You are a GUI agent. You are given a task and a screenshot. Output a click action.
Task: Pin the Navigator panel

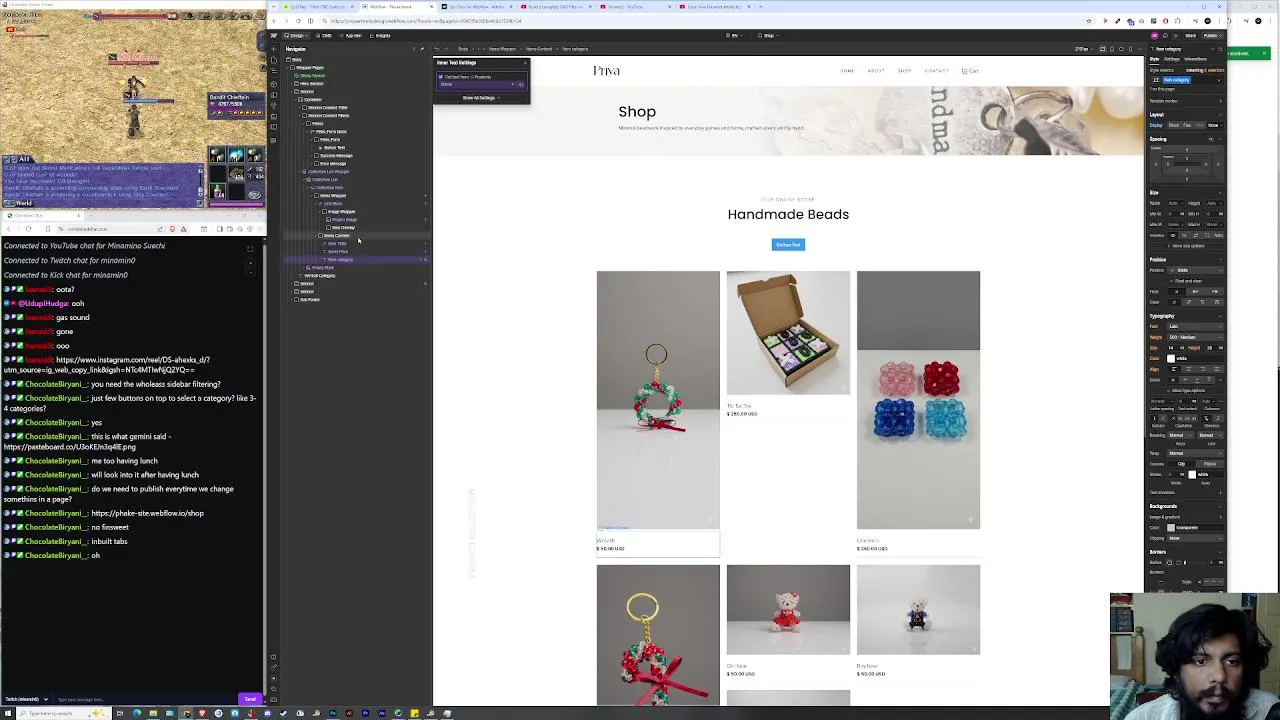click(422, 49)
